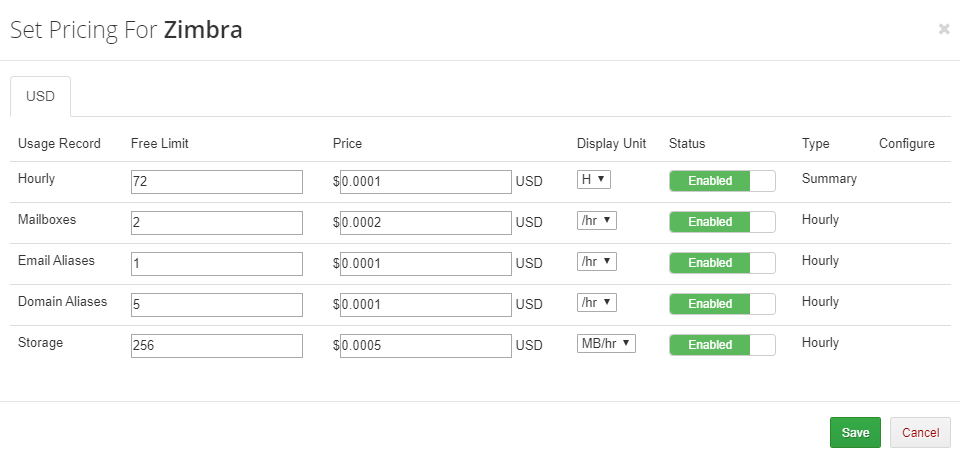
Task: Select the Storage row label
Action: pyautogui.click(x=40, y=342)
